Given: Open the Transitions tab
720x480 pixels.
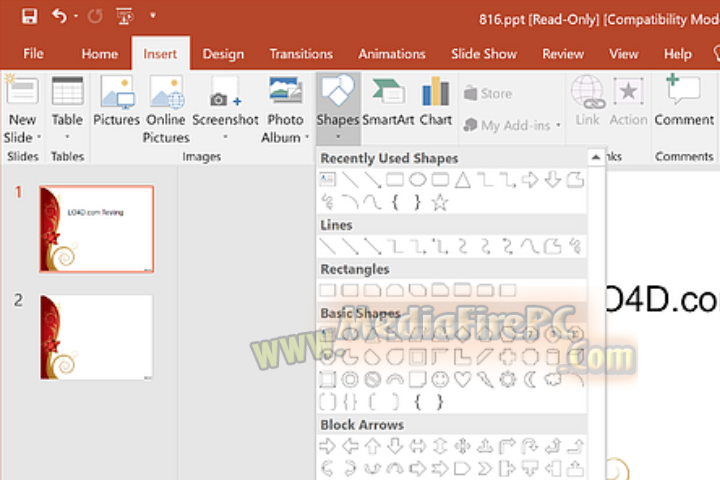Looking at the screenshot, I should pyautogui.click(x=301, y=54).
